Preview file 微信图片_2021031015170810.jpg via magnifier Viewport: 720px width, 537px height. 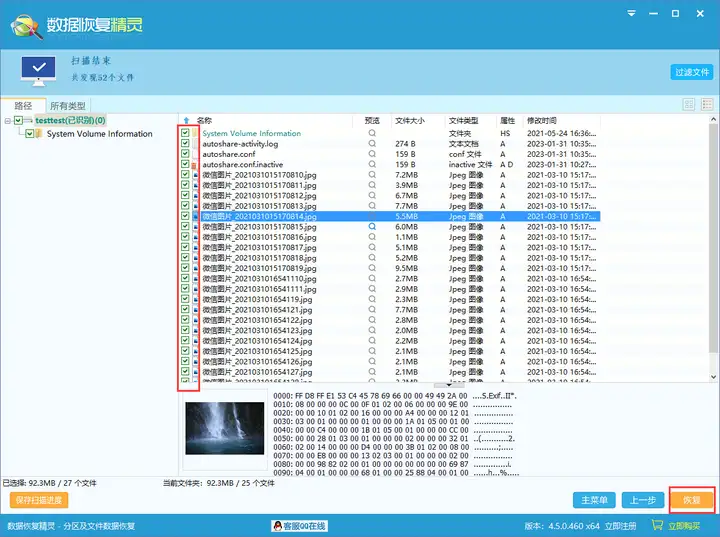pos(372,175)
